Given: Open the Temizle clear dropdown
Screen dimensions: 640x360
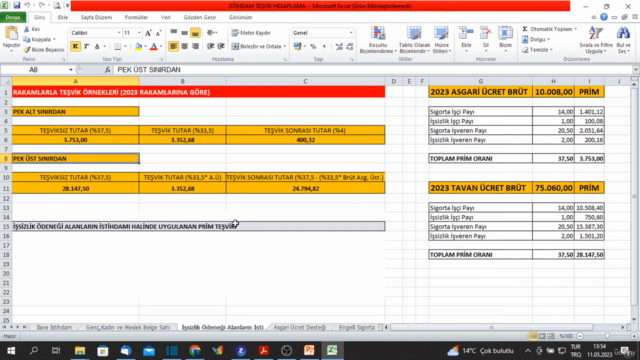Looking at the screenshot, I should 537,49.
